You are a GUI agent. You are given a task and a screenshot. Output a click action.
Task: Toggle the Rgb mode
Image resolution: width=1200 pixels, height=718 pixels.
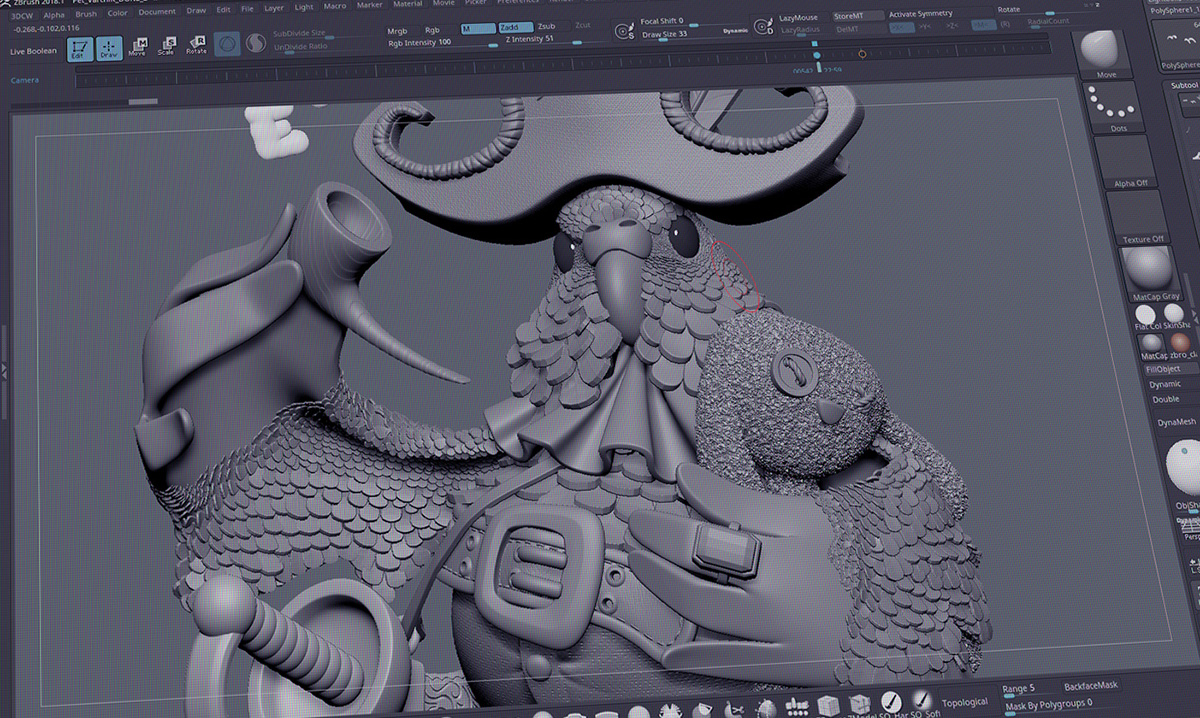click(x=432, y=31)
